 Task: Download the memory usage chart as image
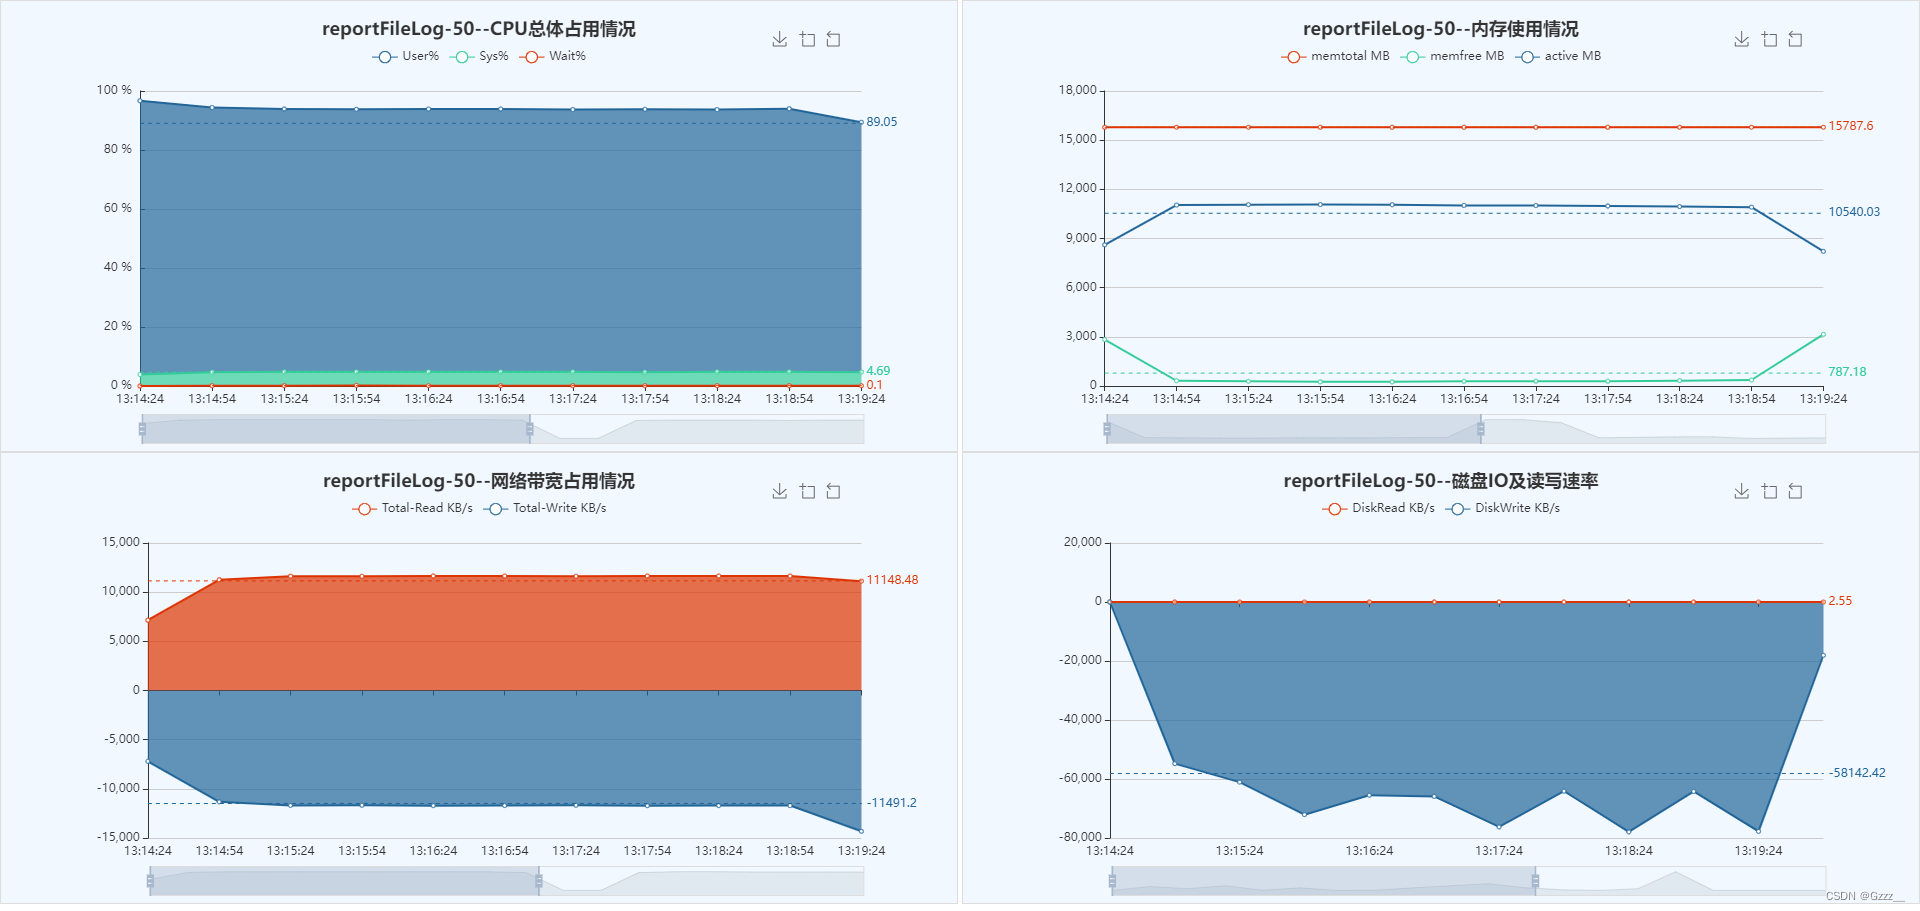point(1742,39)
